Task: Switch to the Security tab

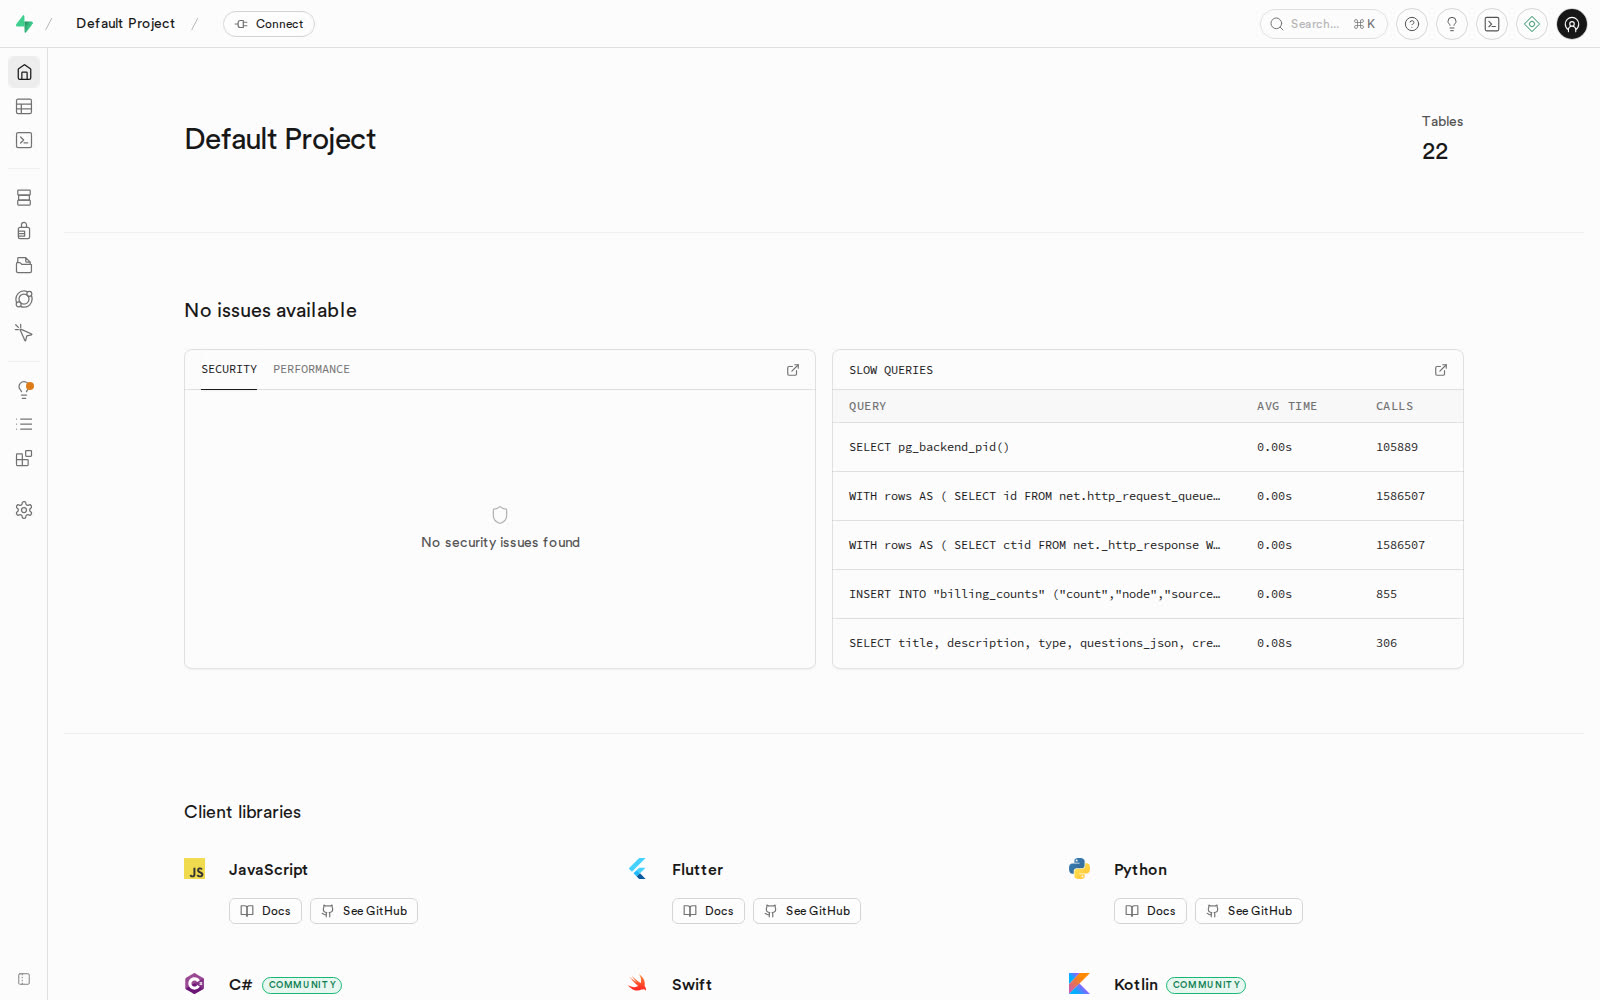Action: click(x=229, y=369)
